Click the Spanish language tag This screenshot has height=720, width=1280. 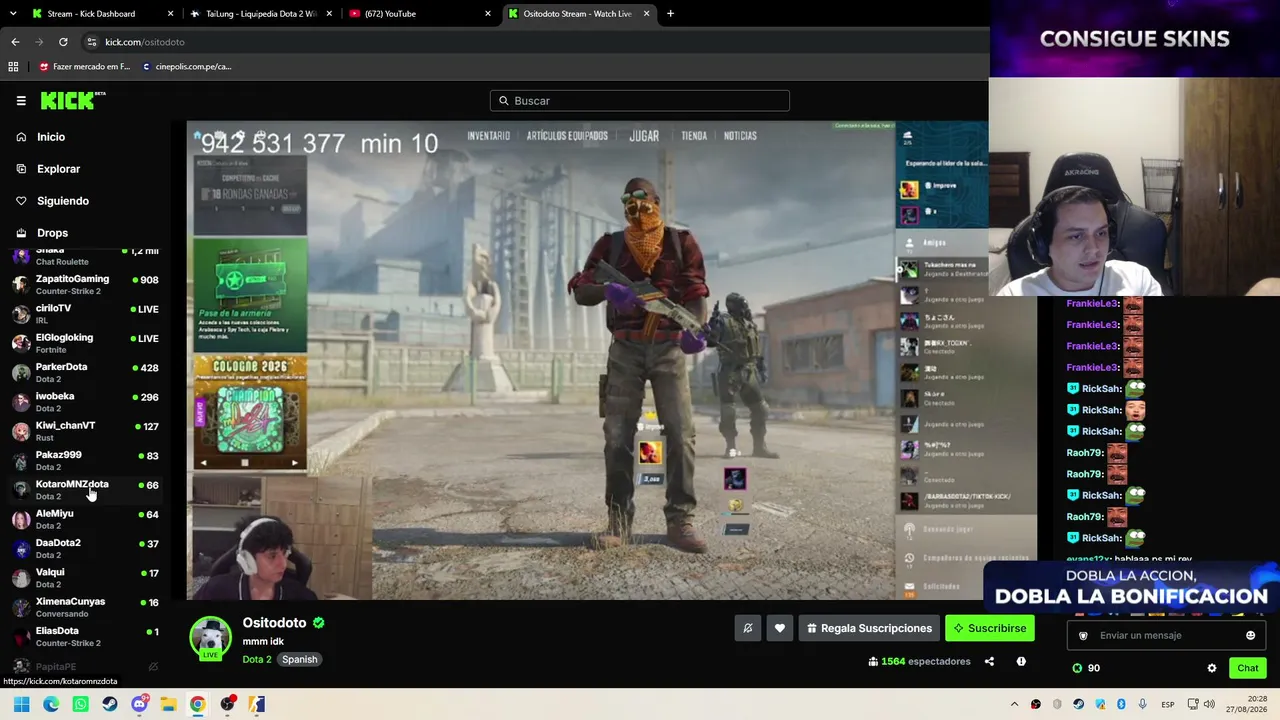(x=299, y=659)
